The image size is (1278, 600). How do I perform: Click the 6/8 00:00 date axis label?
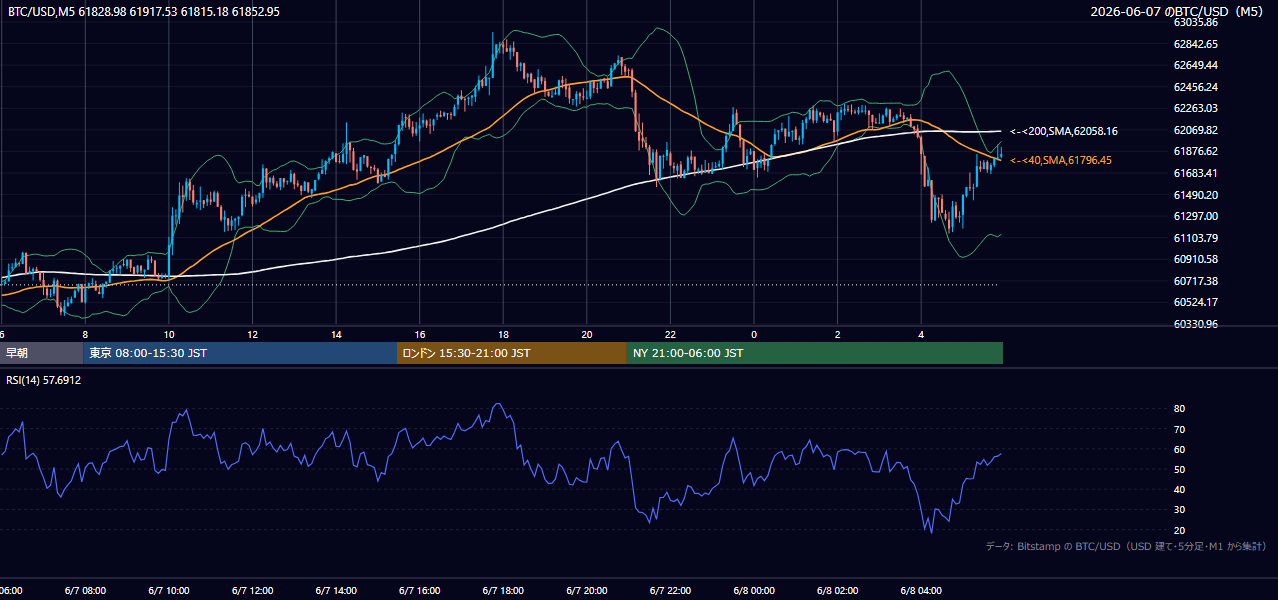[x=754, y=591]
